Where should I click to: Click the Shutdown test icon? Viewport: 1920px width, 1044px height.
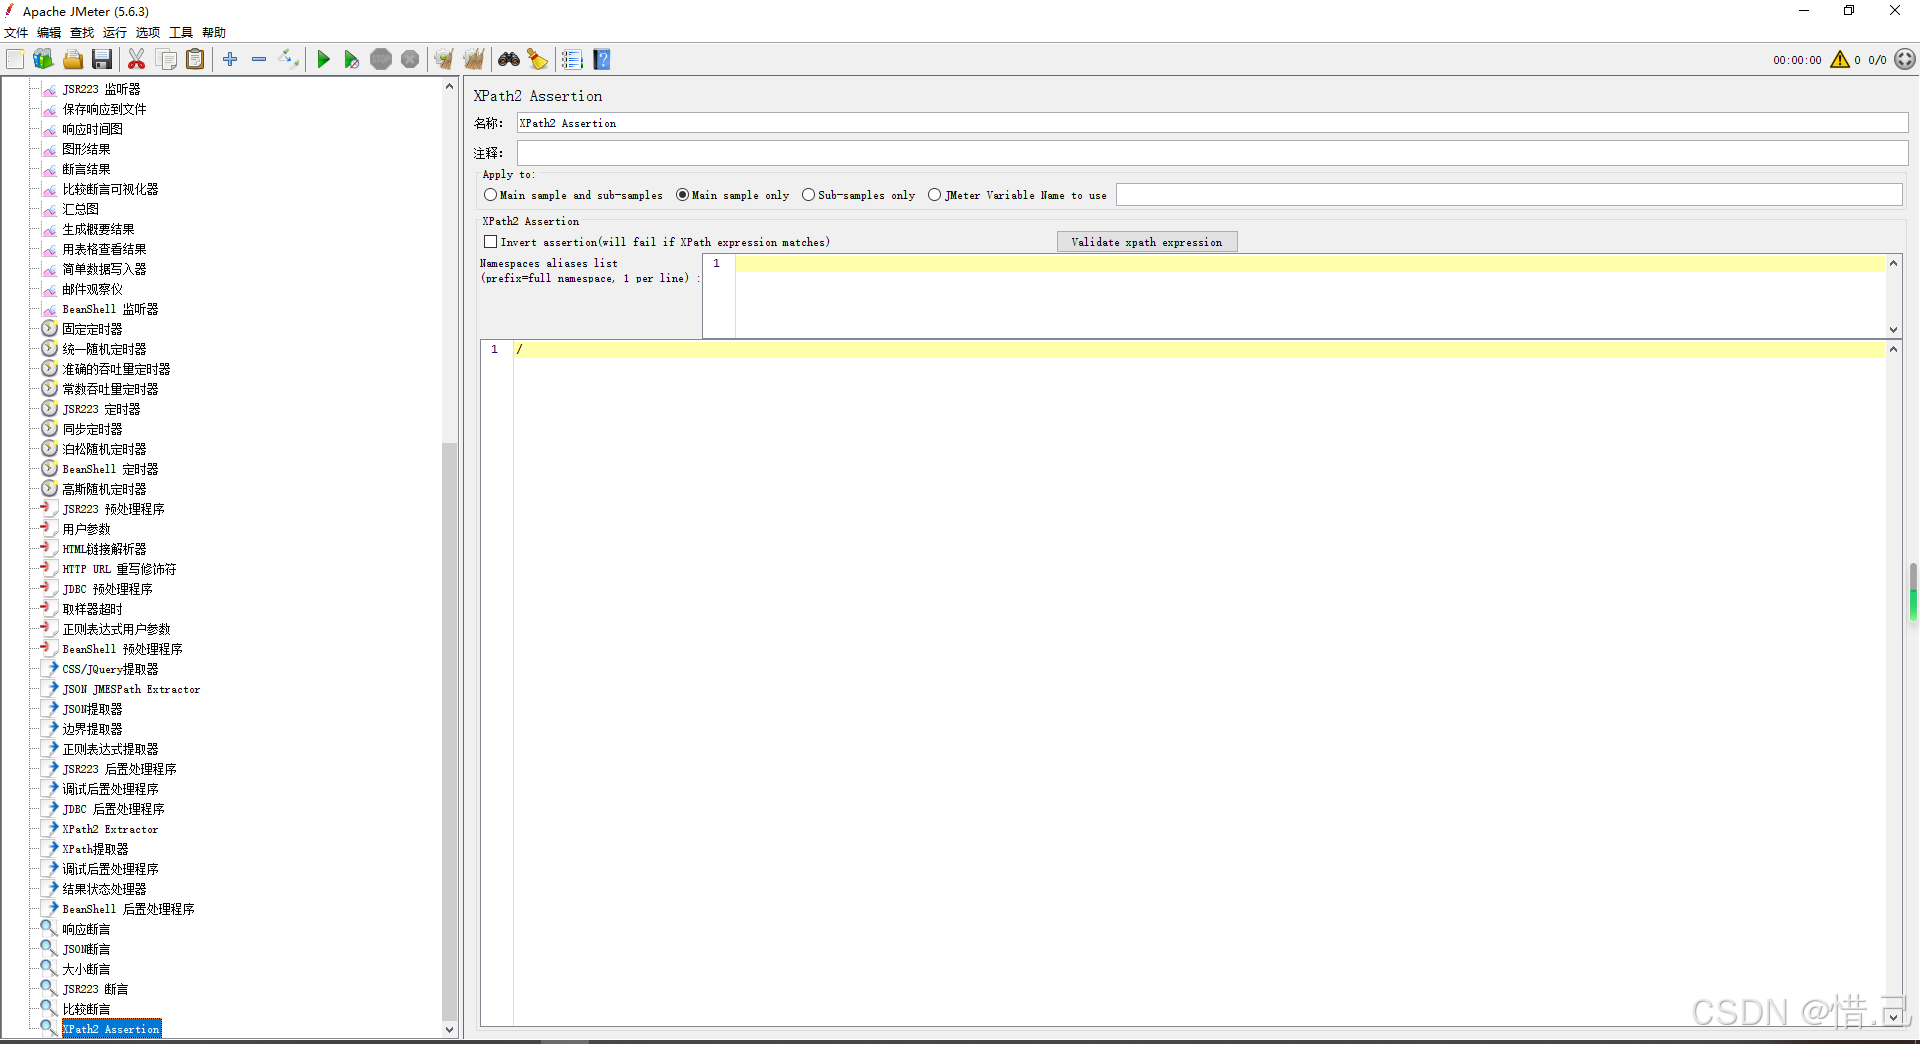[x=410, y=60]
